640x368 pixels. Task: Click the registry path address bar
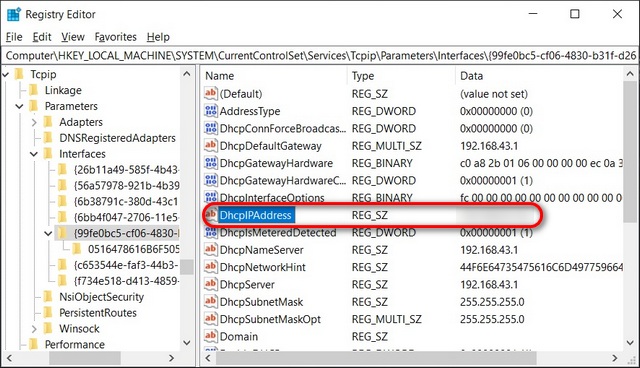320,55
